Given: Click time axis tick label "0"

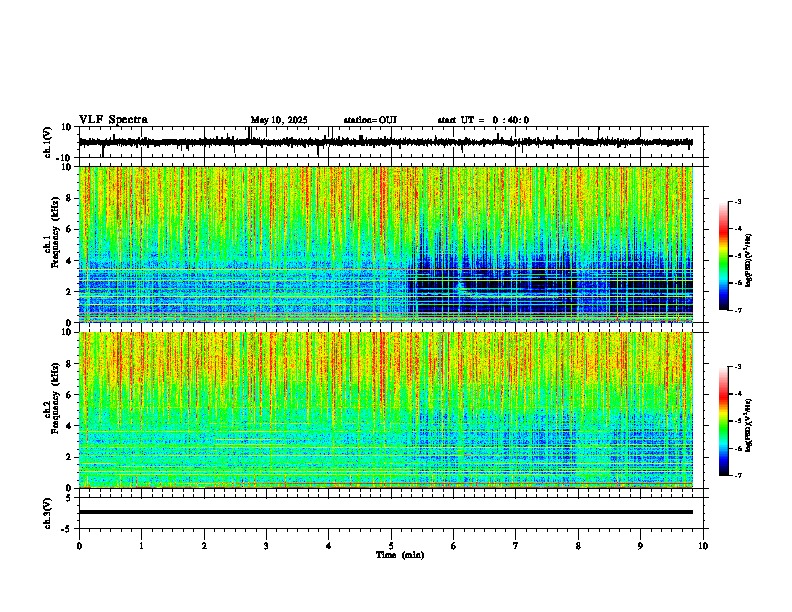Looking at the screenshot, I should click(x=79, y=546).
